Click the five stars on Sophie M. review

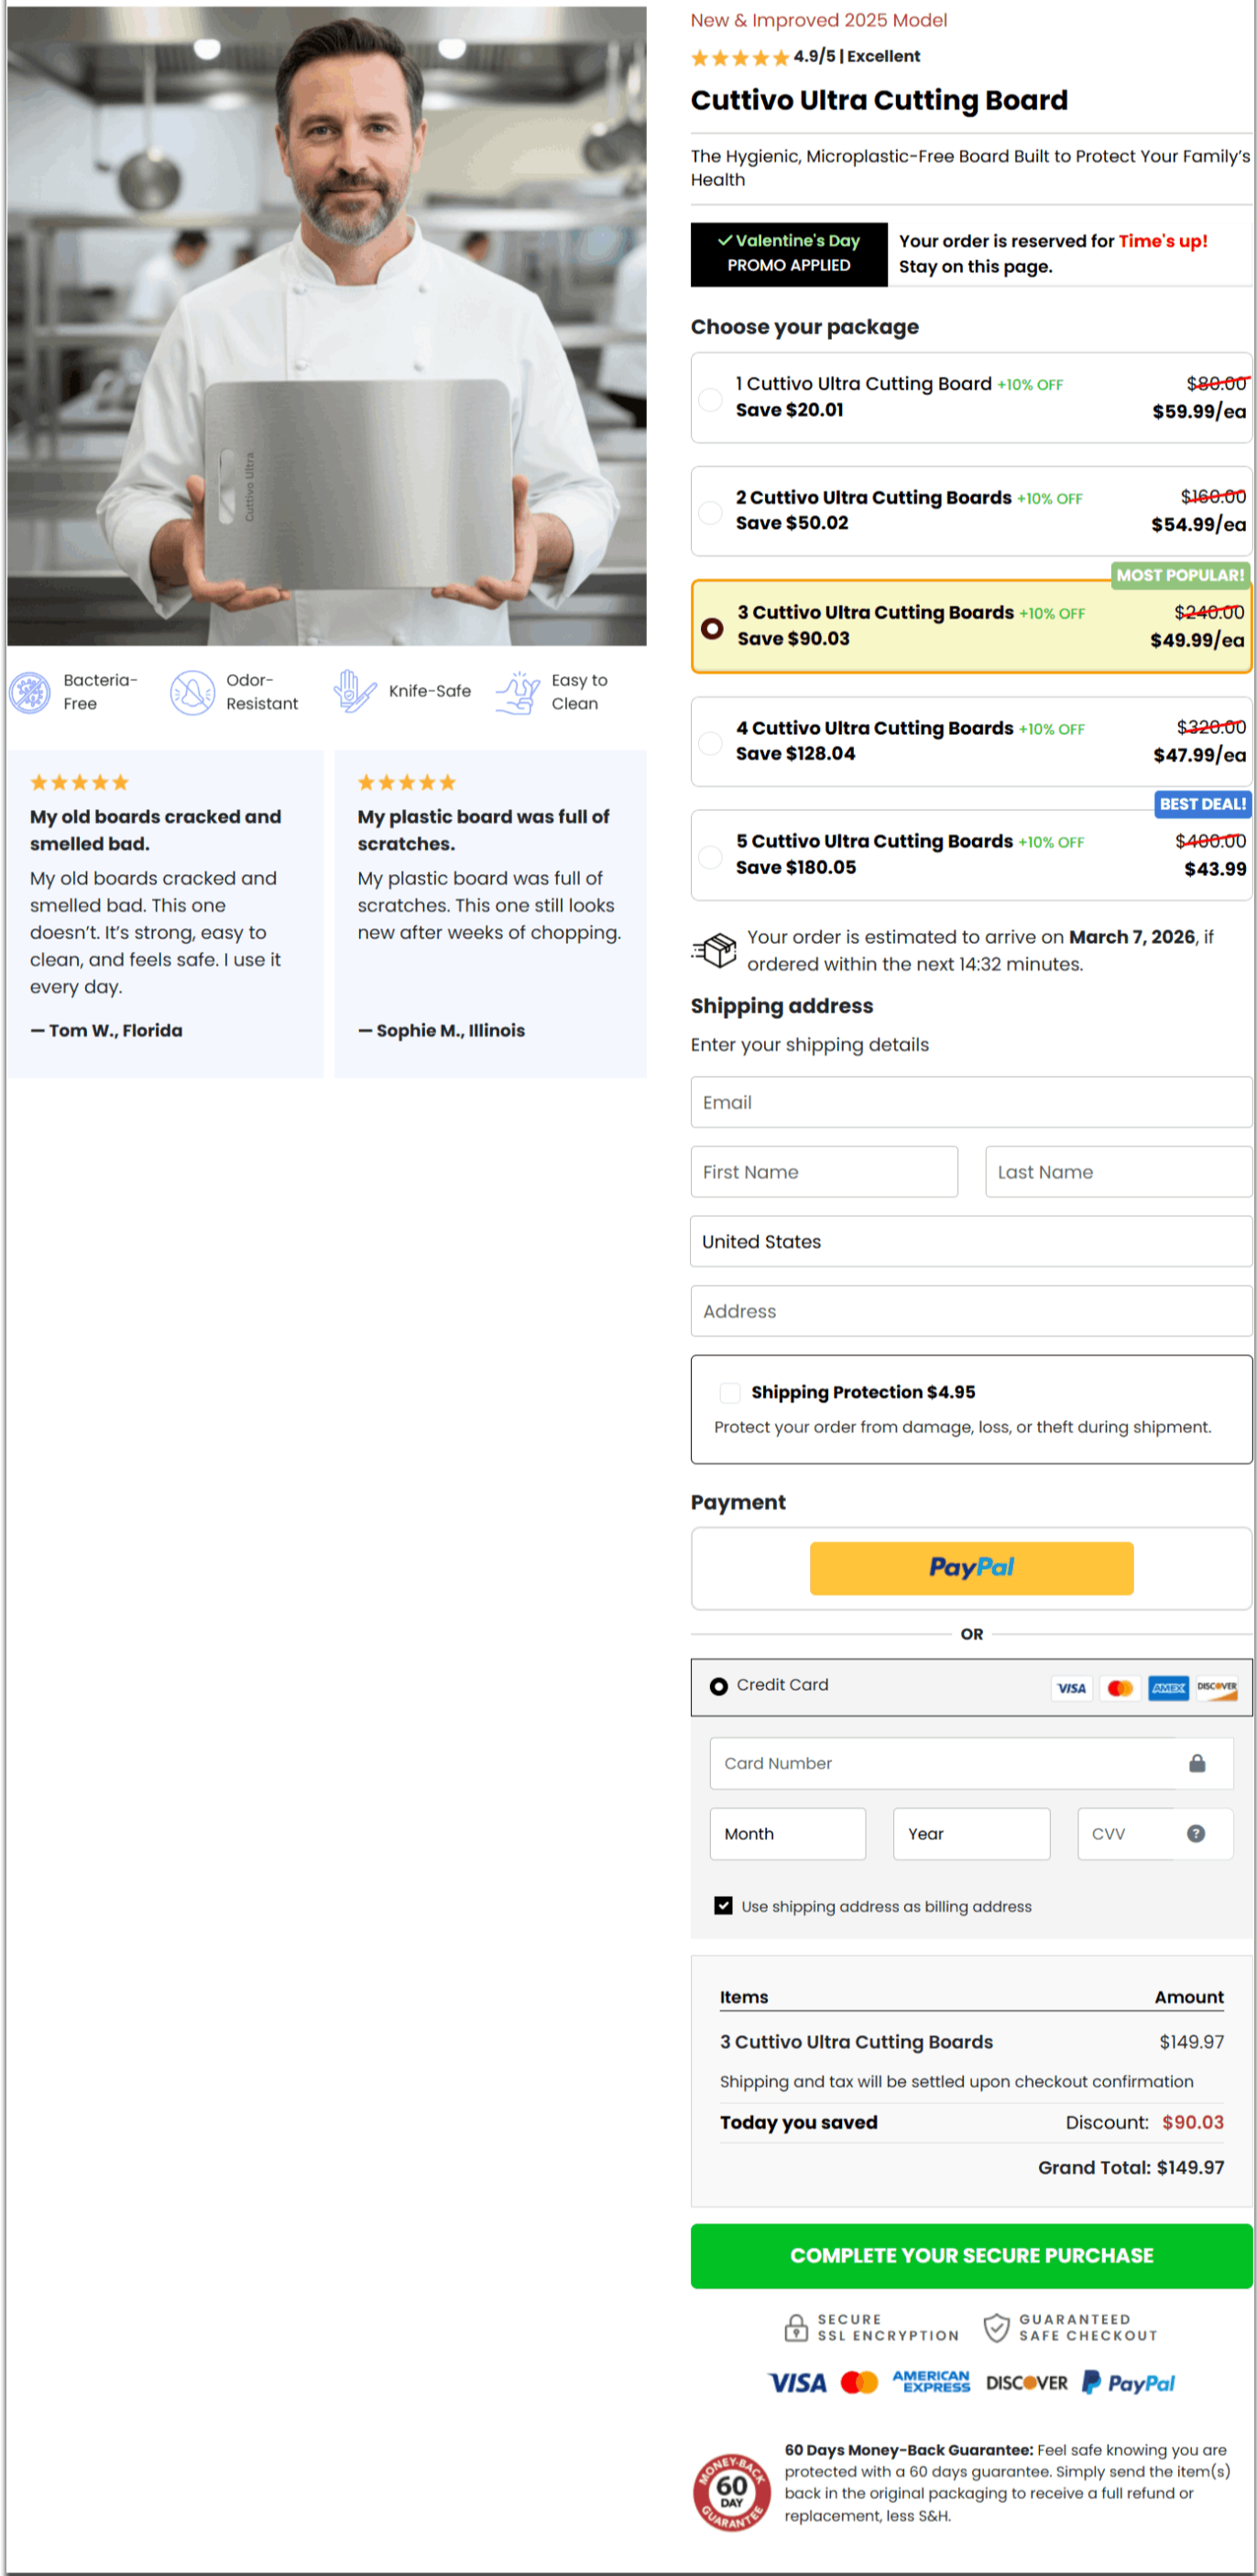pos(407,782)
